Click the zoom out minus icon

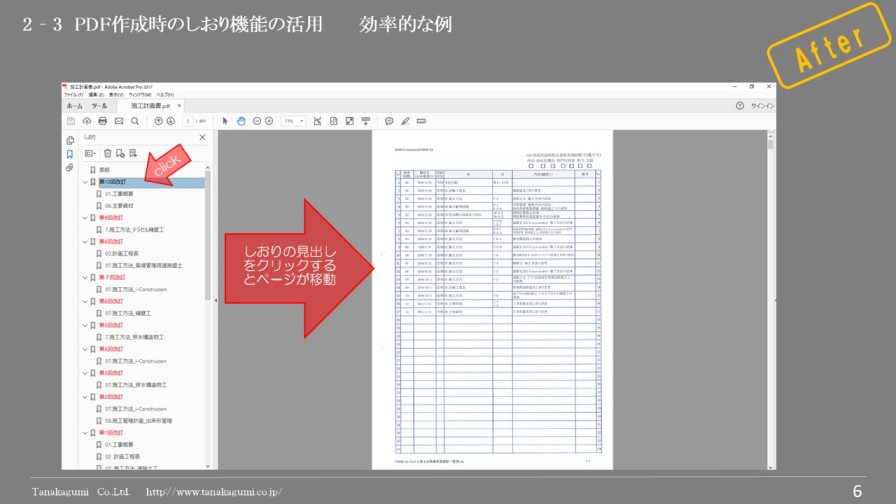click(x=256, y=121)
